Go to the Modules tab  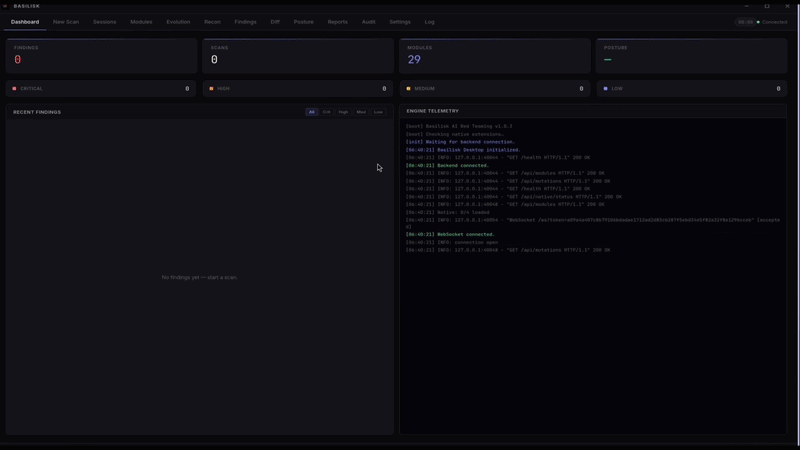[x=141, y=22]
